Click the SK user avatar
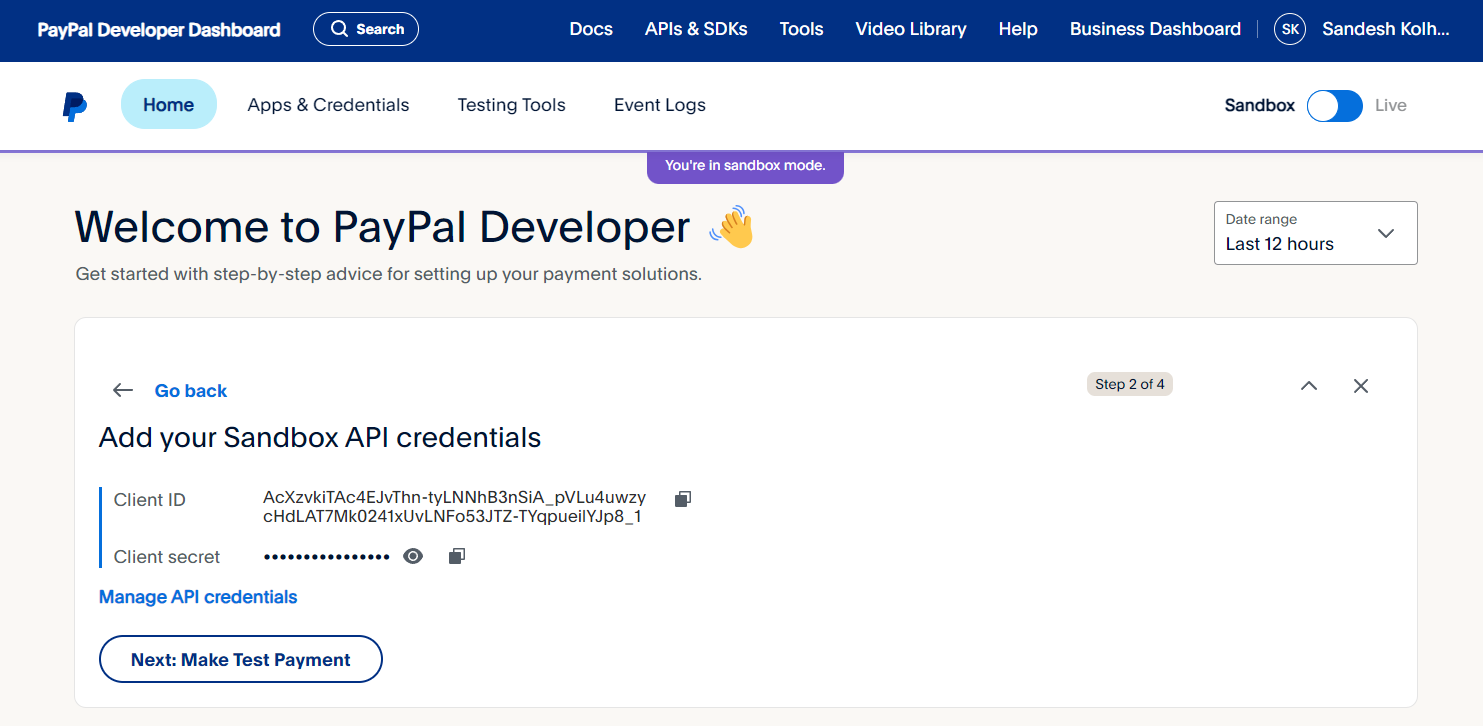 point(1290,29)
